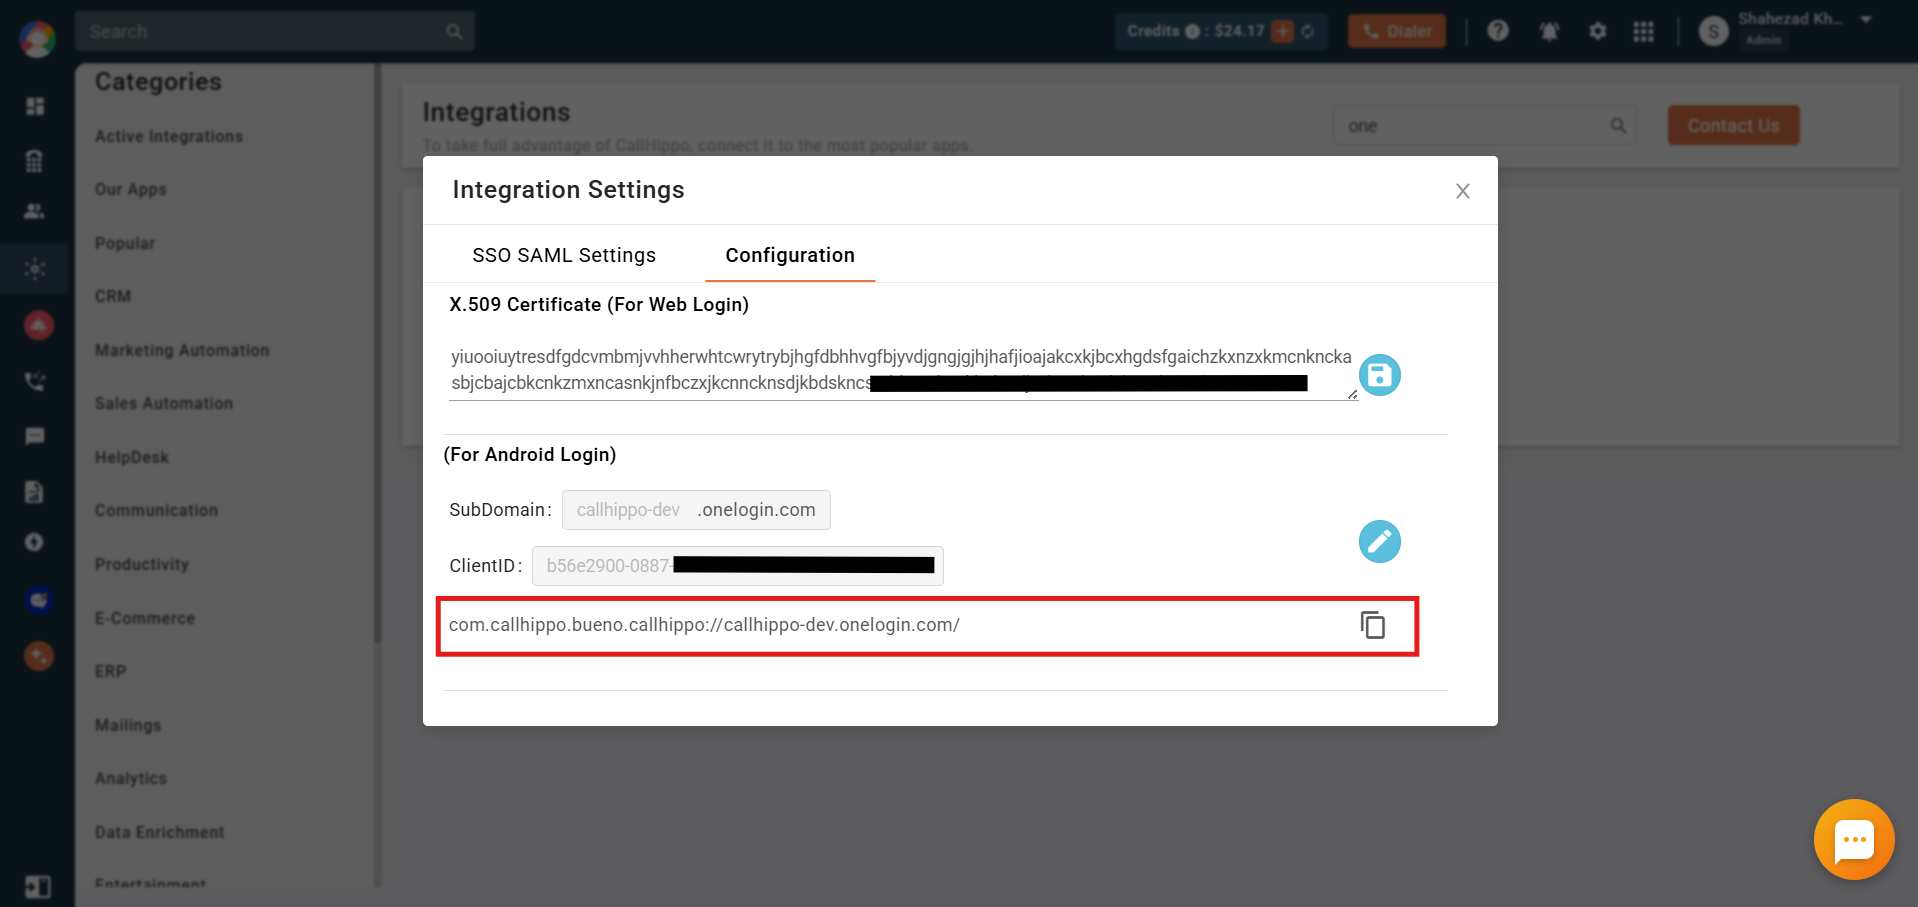Click the categories list scrollbar
Viewport: 1918px width, 907px height.
coord(377,355)
